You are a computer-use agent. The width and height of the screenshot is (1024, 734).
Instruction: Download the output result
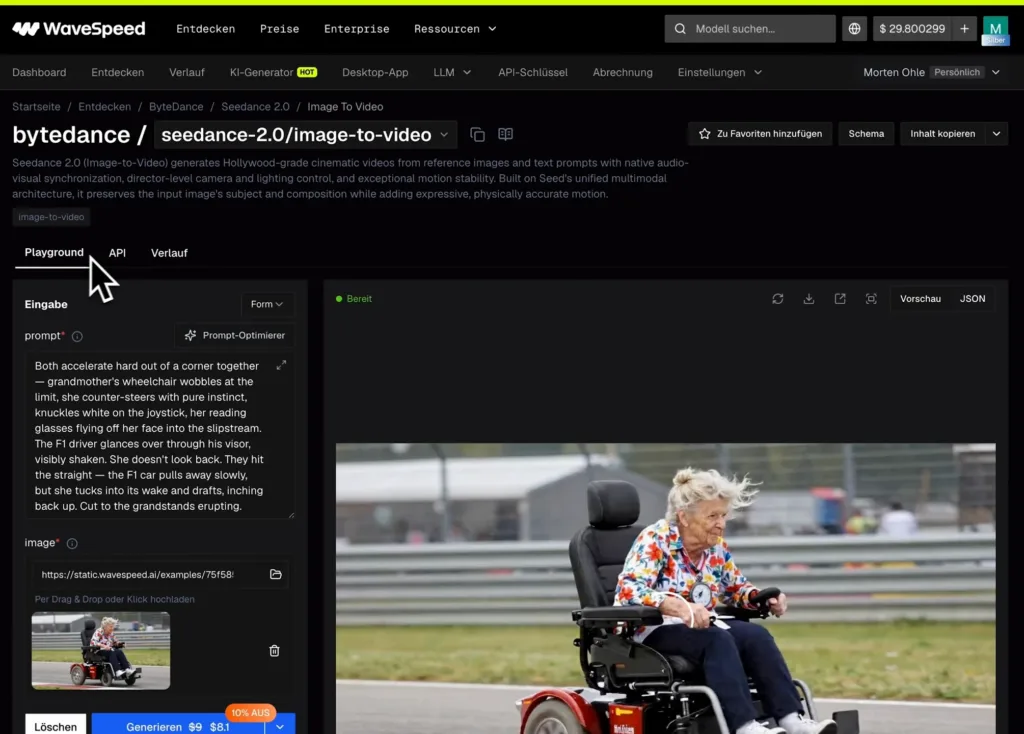(808, 298)
